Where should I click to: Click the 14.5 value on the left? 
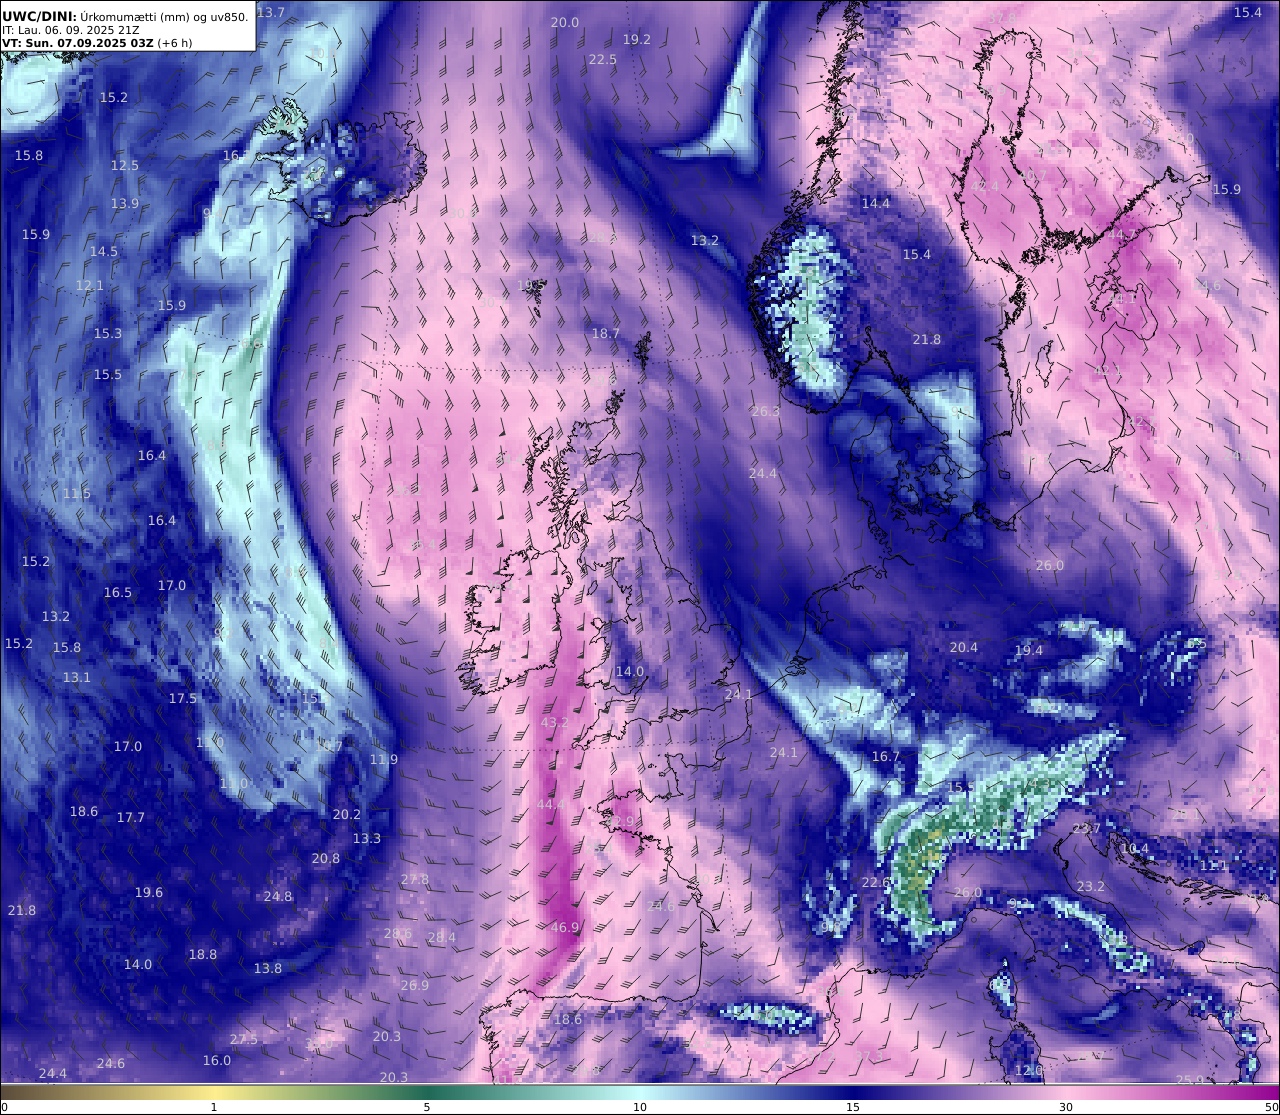click(104, 252)
